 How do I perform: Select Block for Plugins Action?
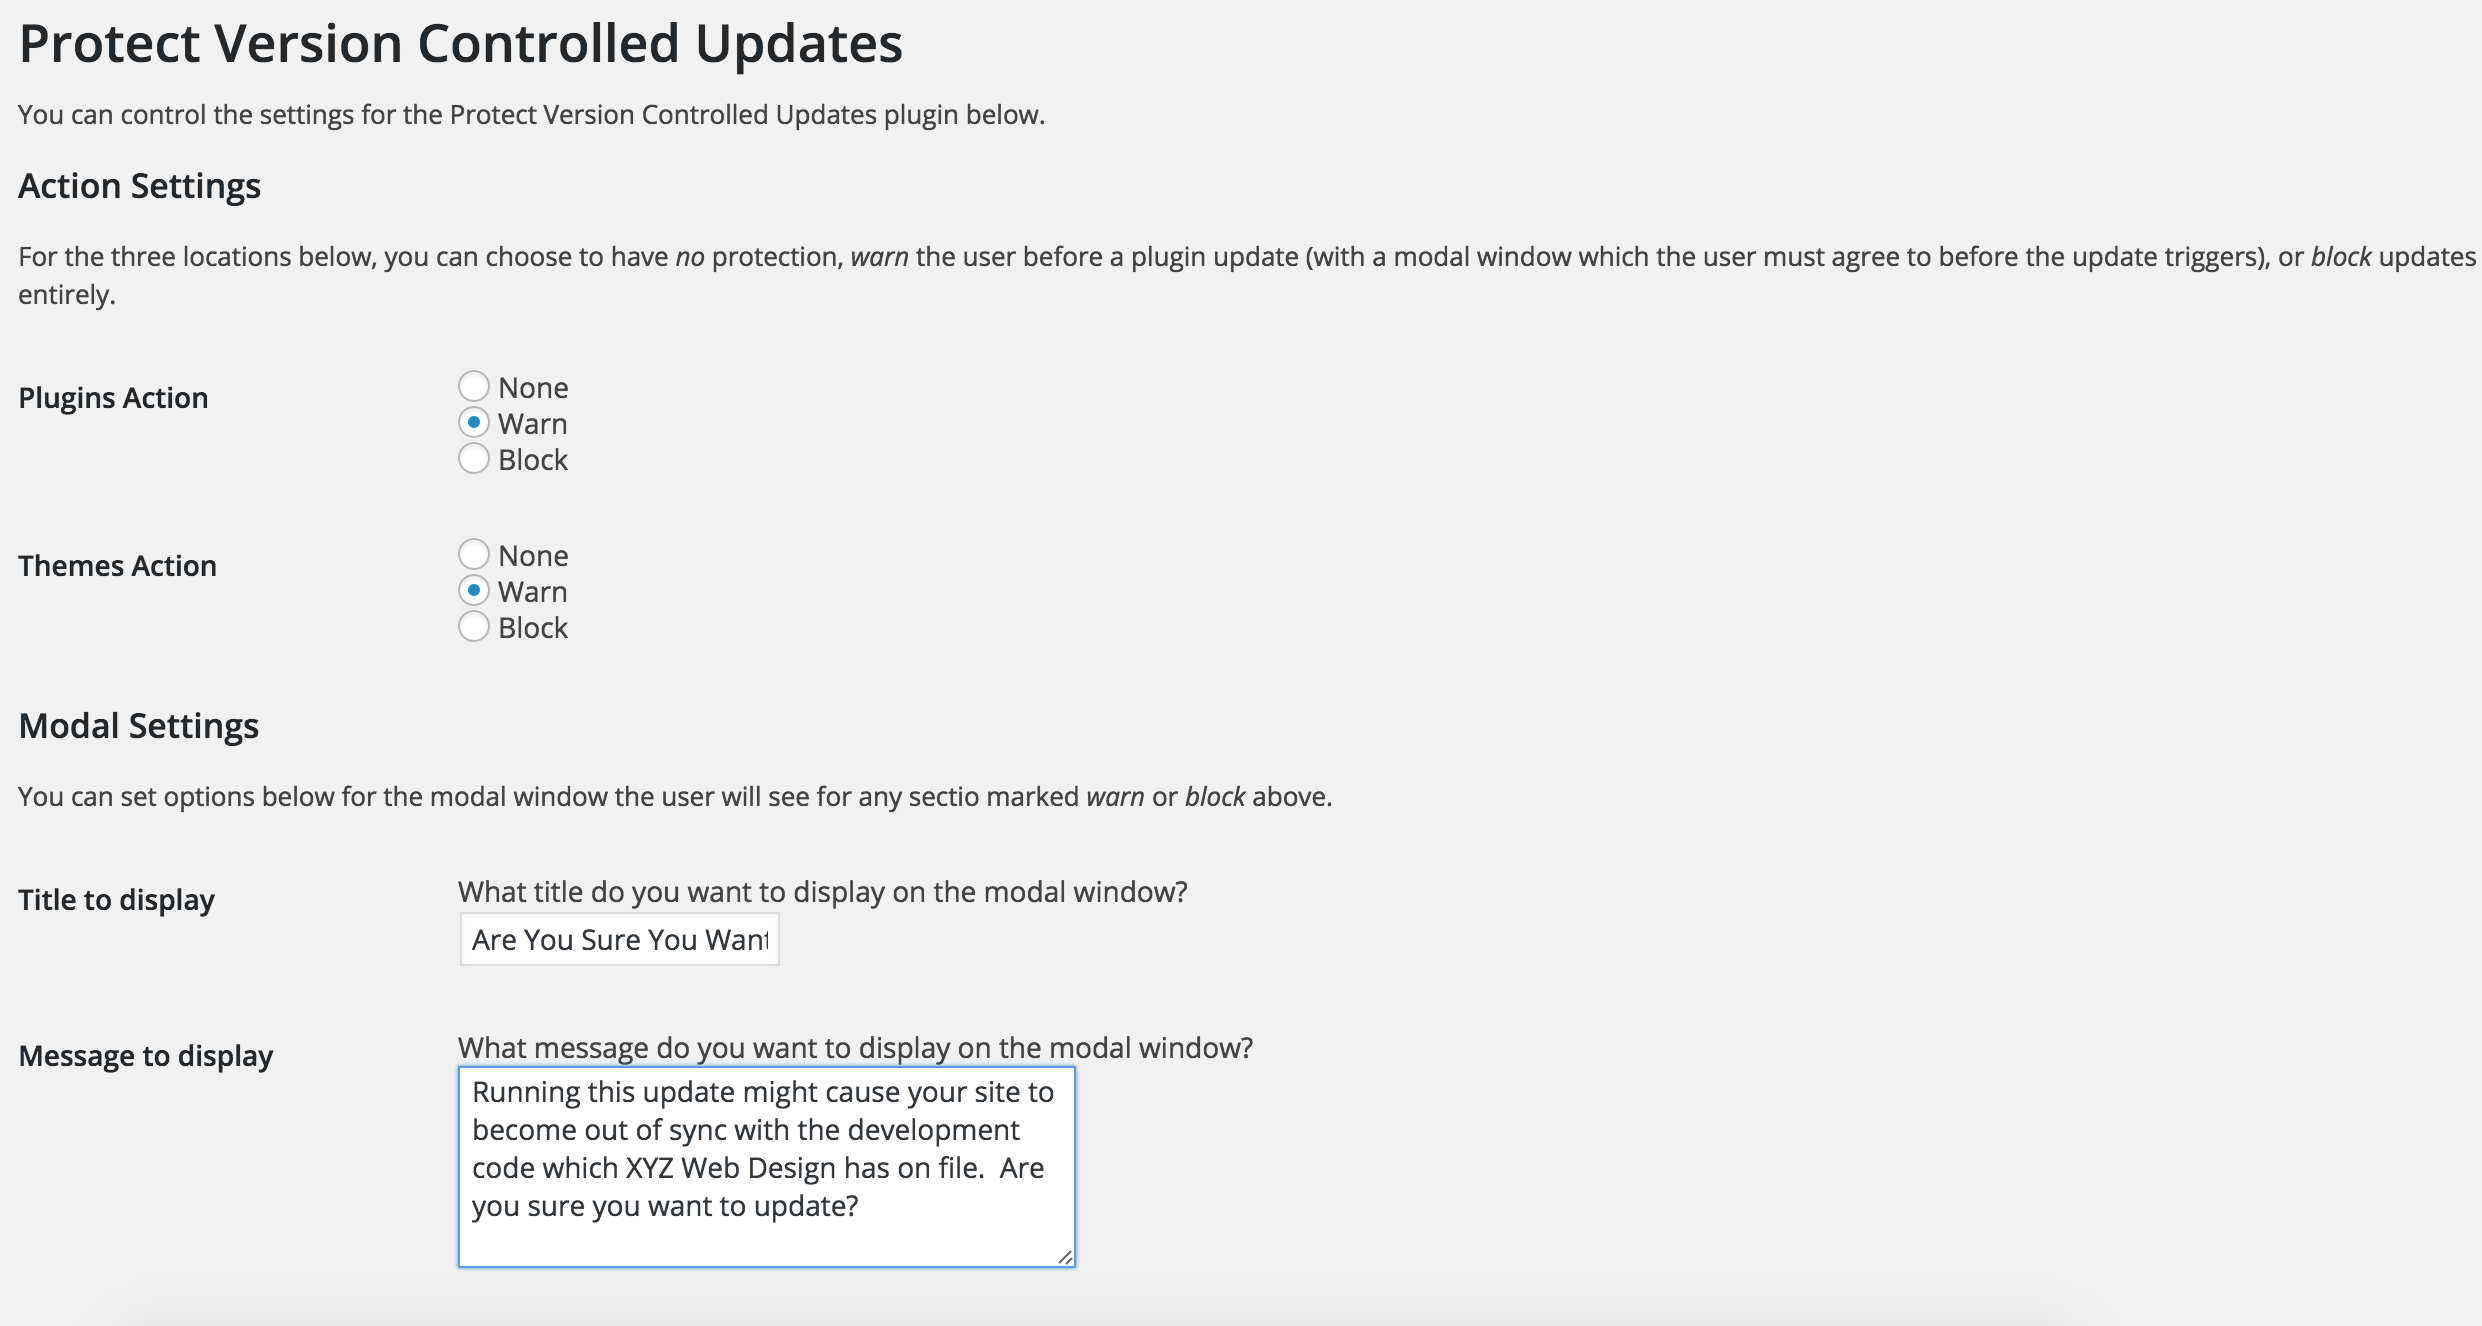[x=473, y=458]
